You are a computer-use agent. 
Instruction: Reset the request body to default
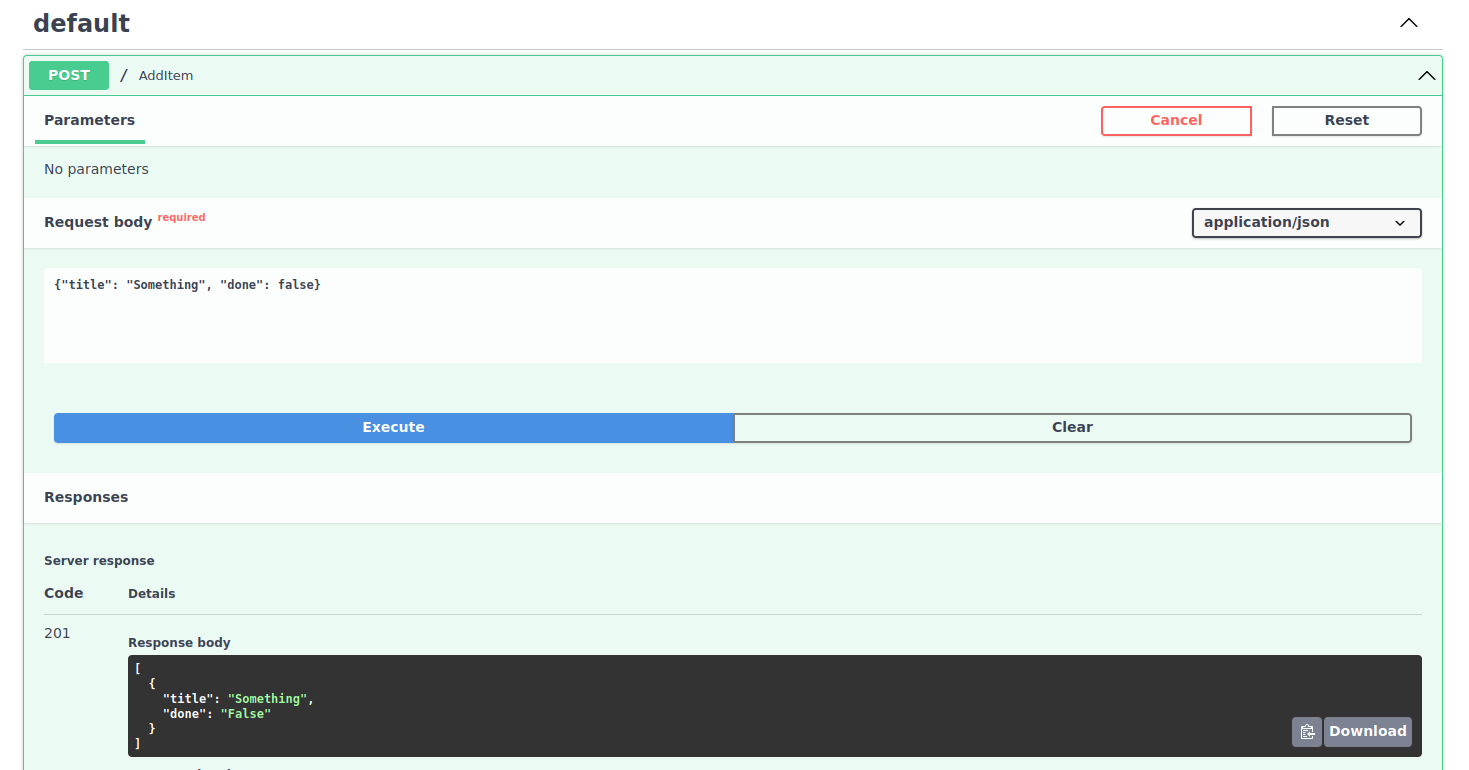pos(1346,120)
